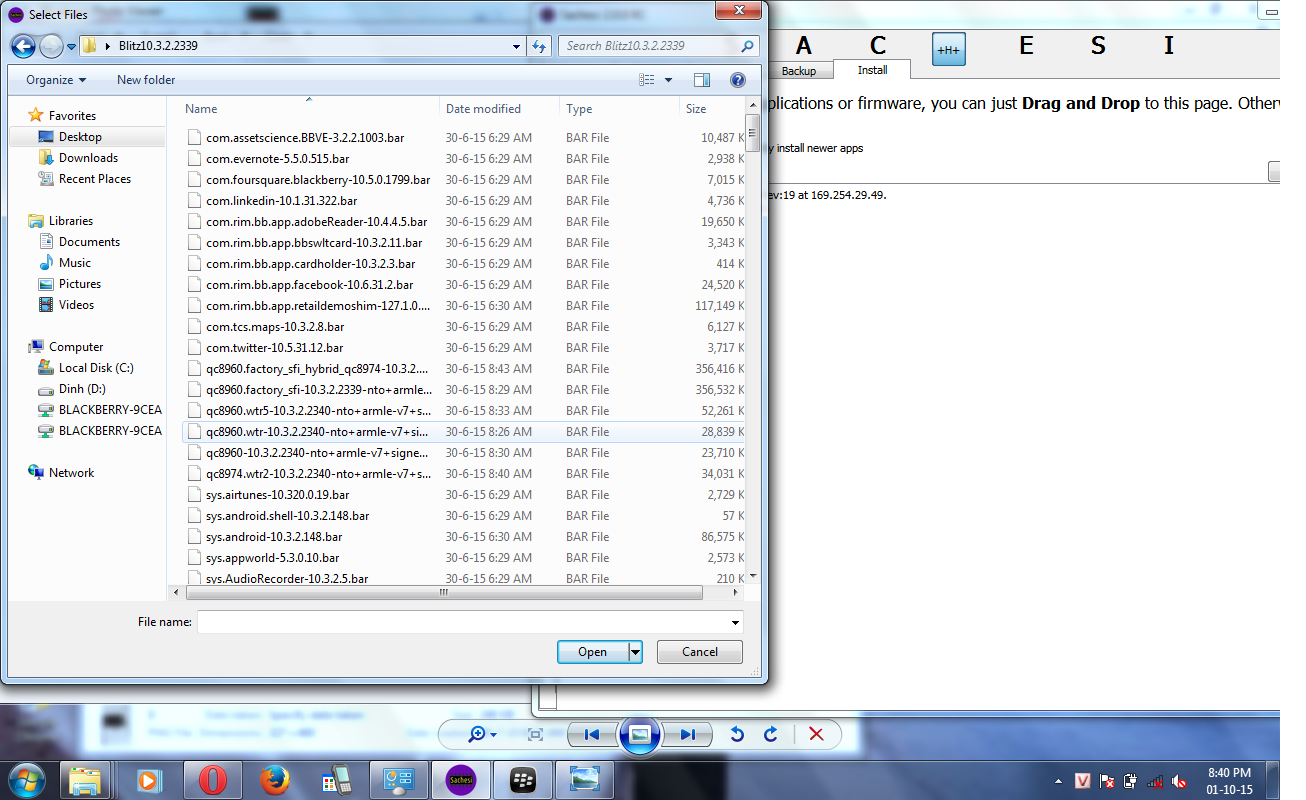Select Videos library
Viewport: 1306px width, 800px height.
(76, 305)
